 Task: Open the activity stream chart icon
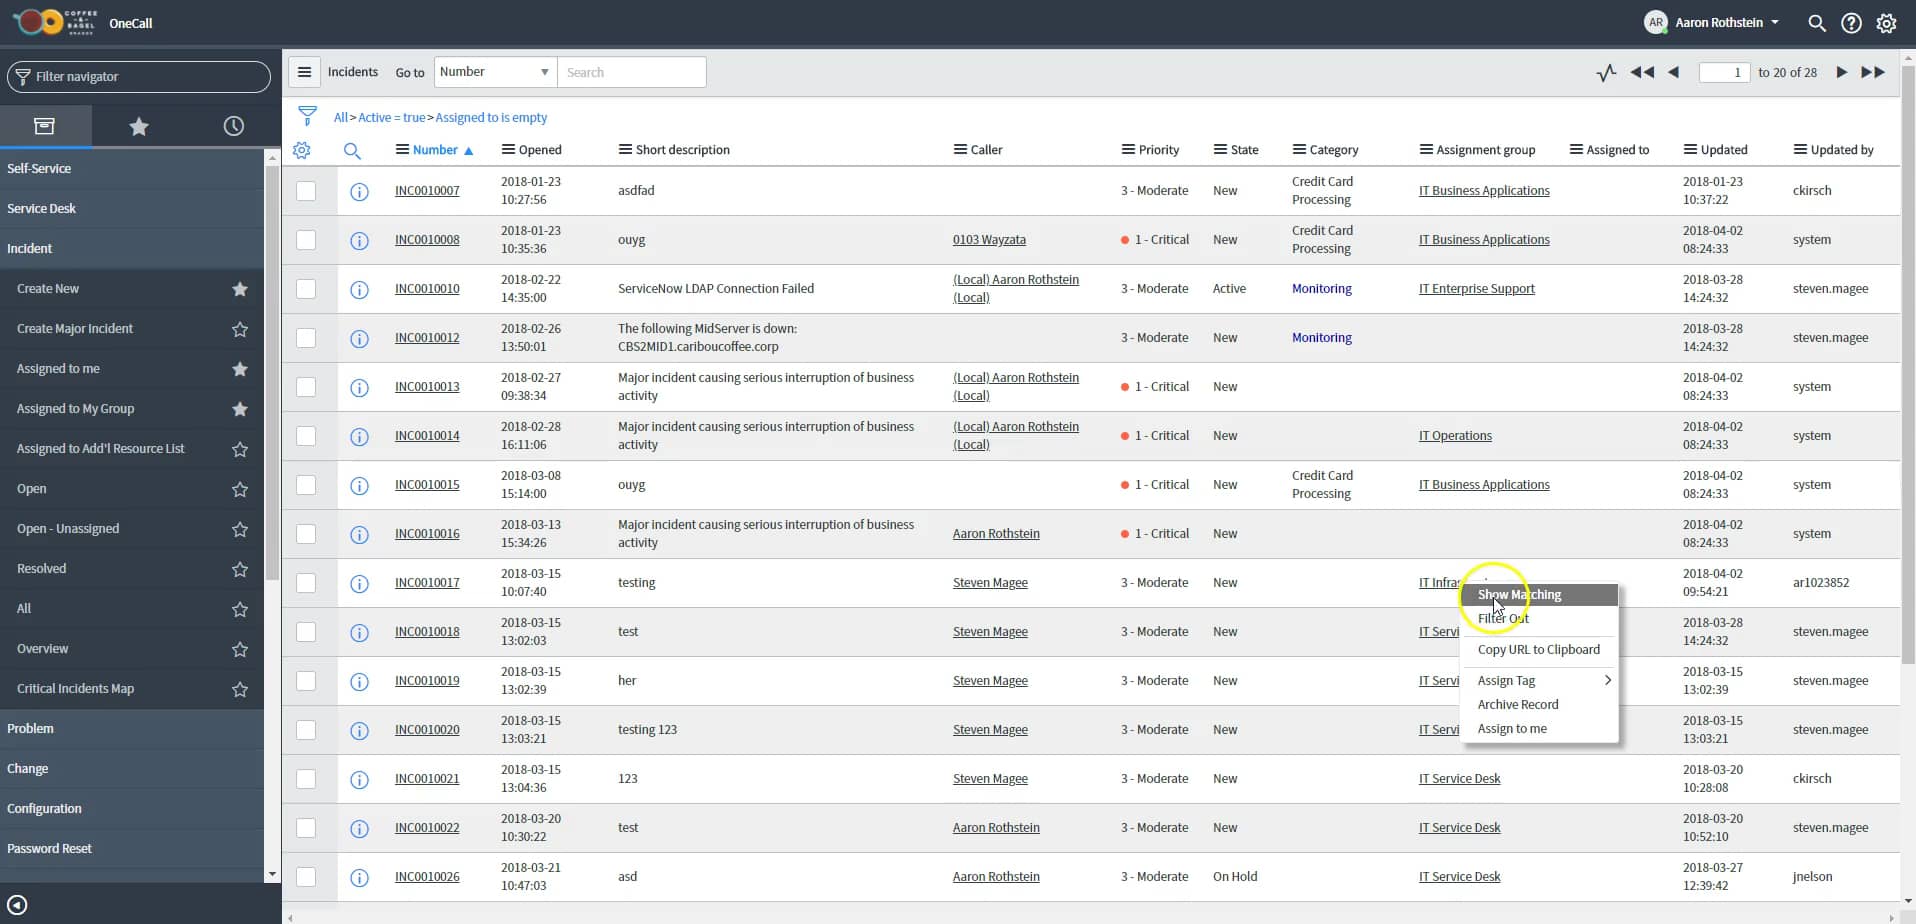tap(1606, 72)
